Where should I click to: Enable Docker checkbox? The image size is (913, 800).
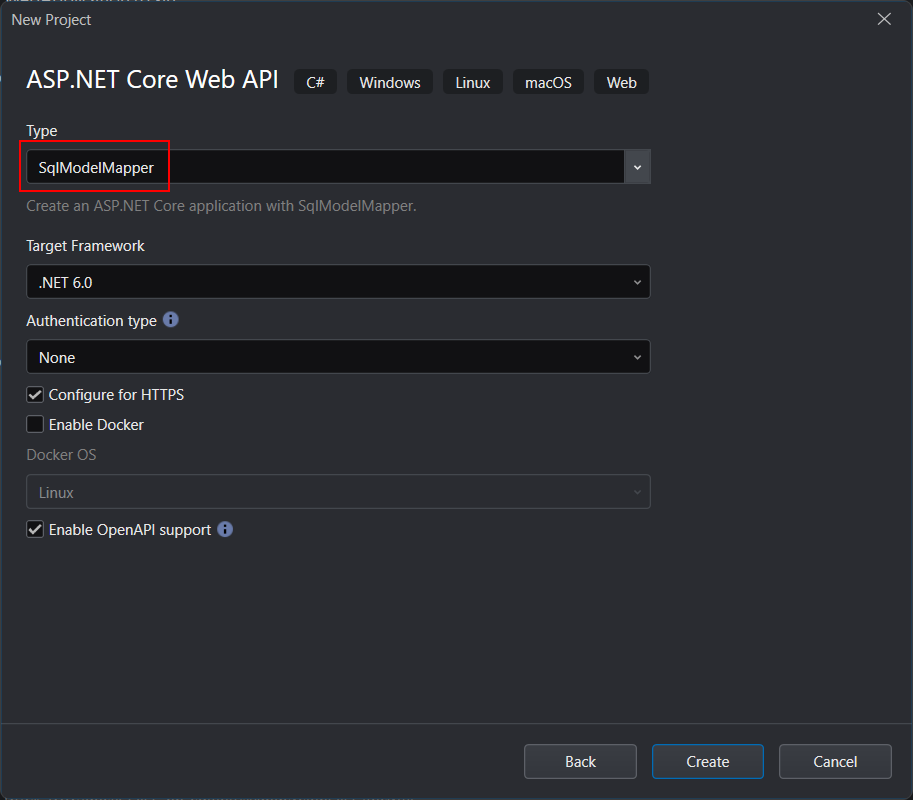pos(35,425)
